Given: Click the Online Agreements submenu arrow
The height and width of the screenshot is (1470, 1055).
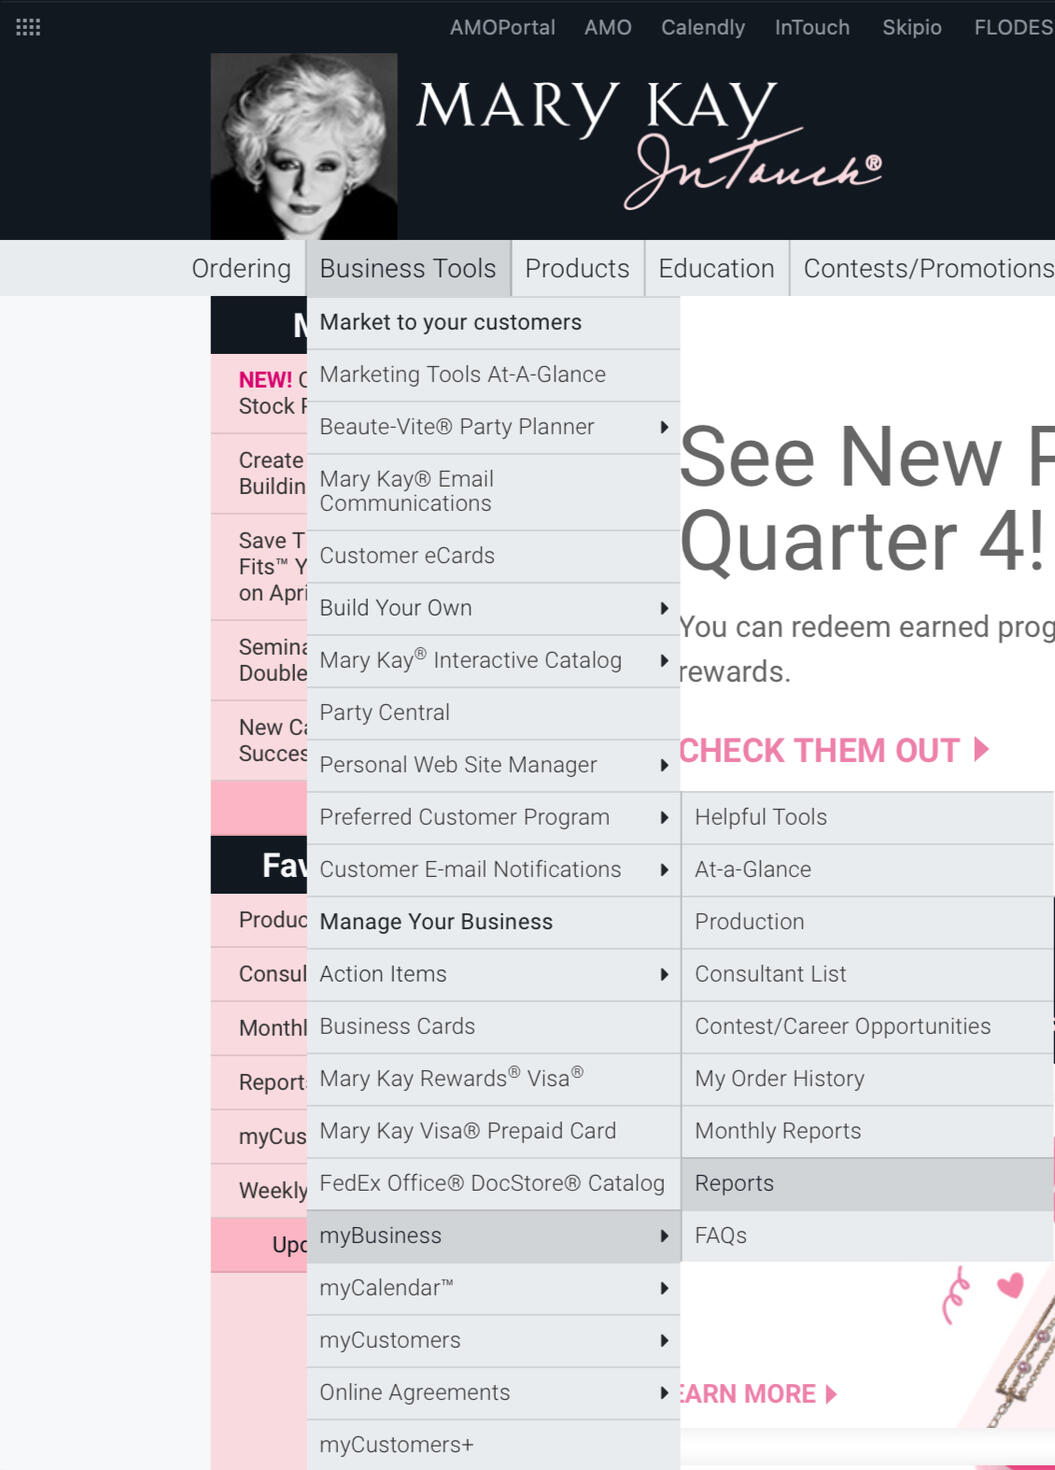Looking at the screenshot, I should tap(664, 1393).
